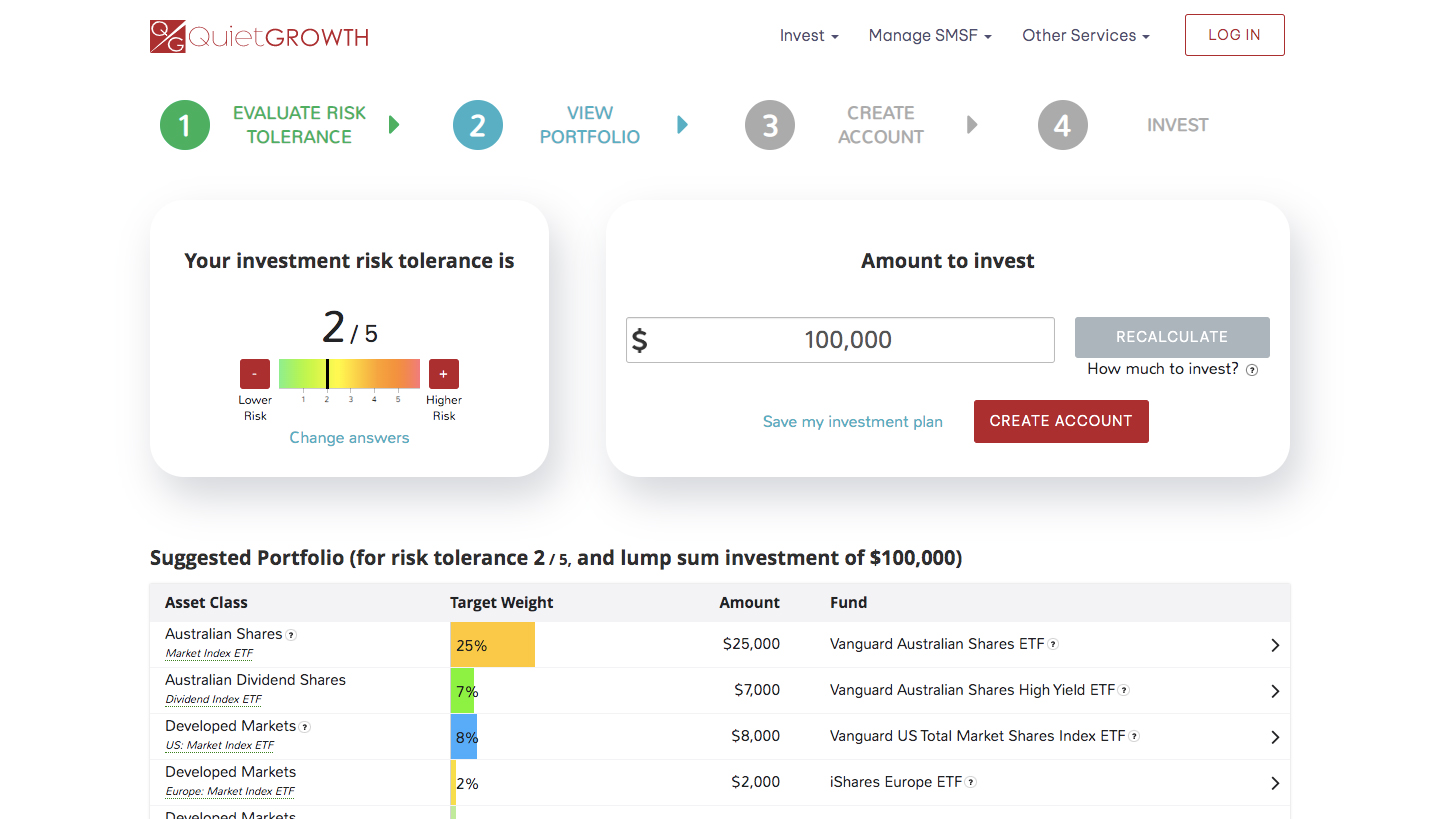
Task: Click the Australian Dividend Shares asset name
Action: pos(255,680)
